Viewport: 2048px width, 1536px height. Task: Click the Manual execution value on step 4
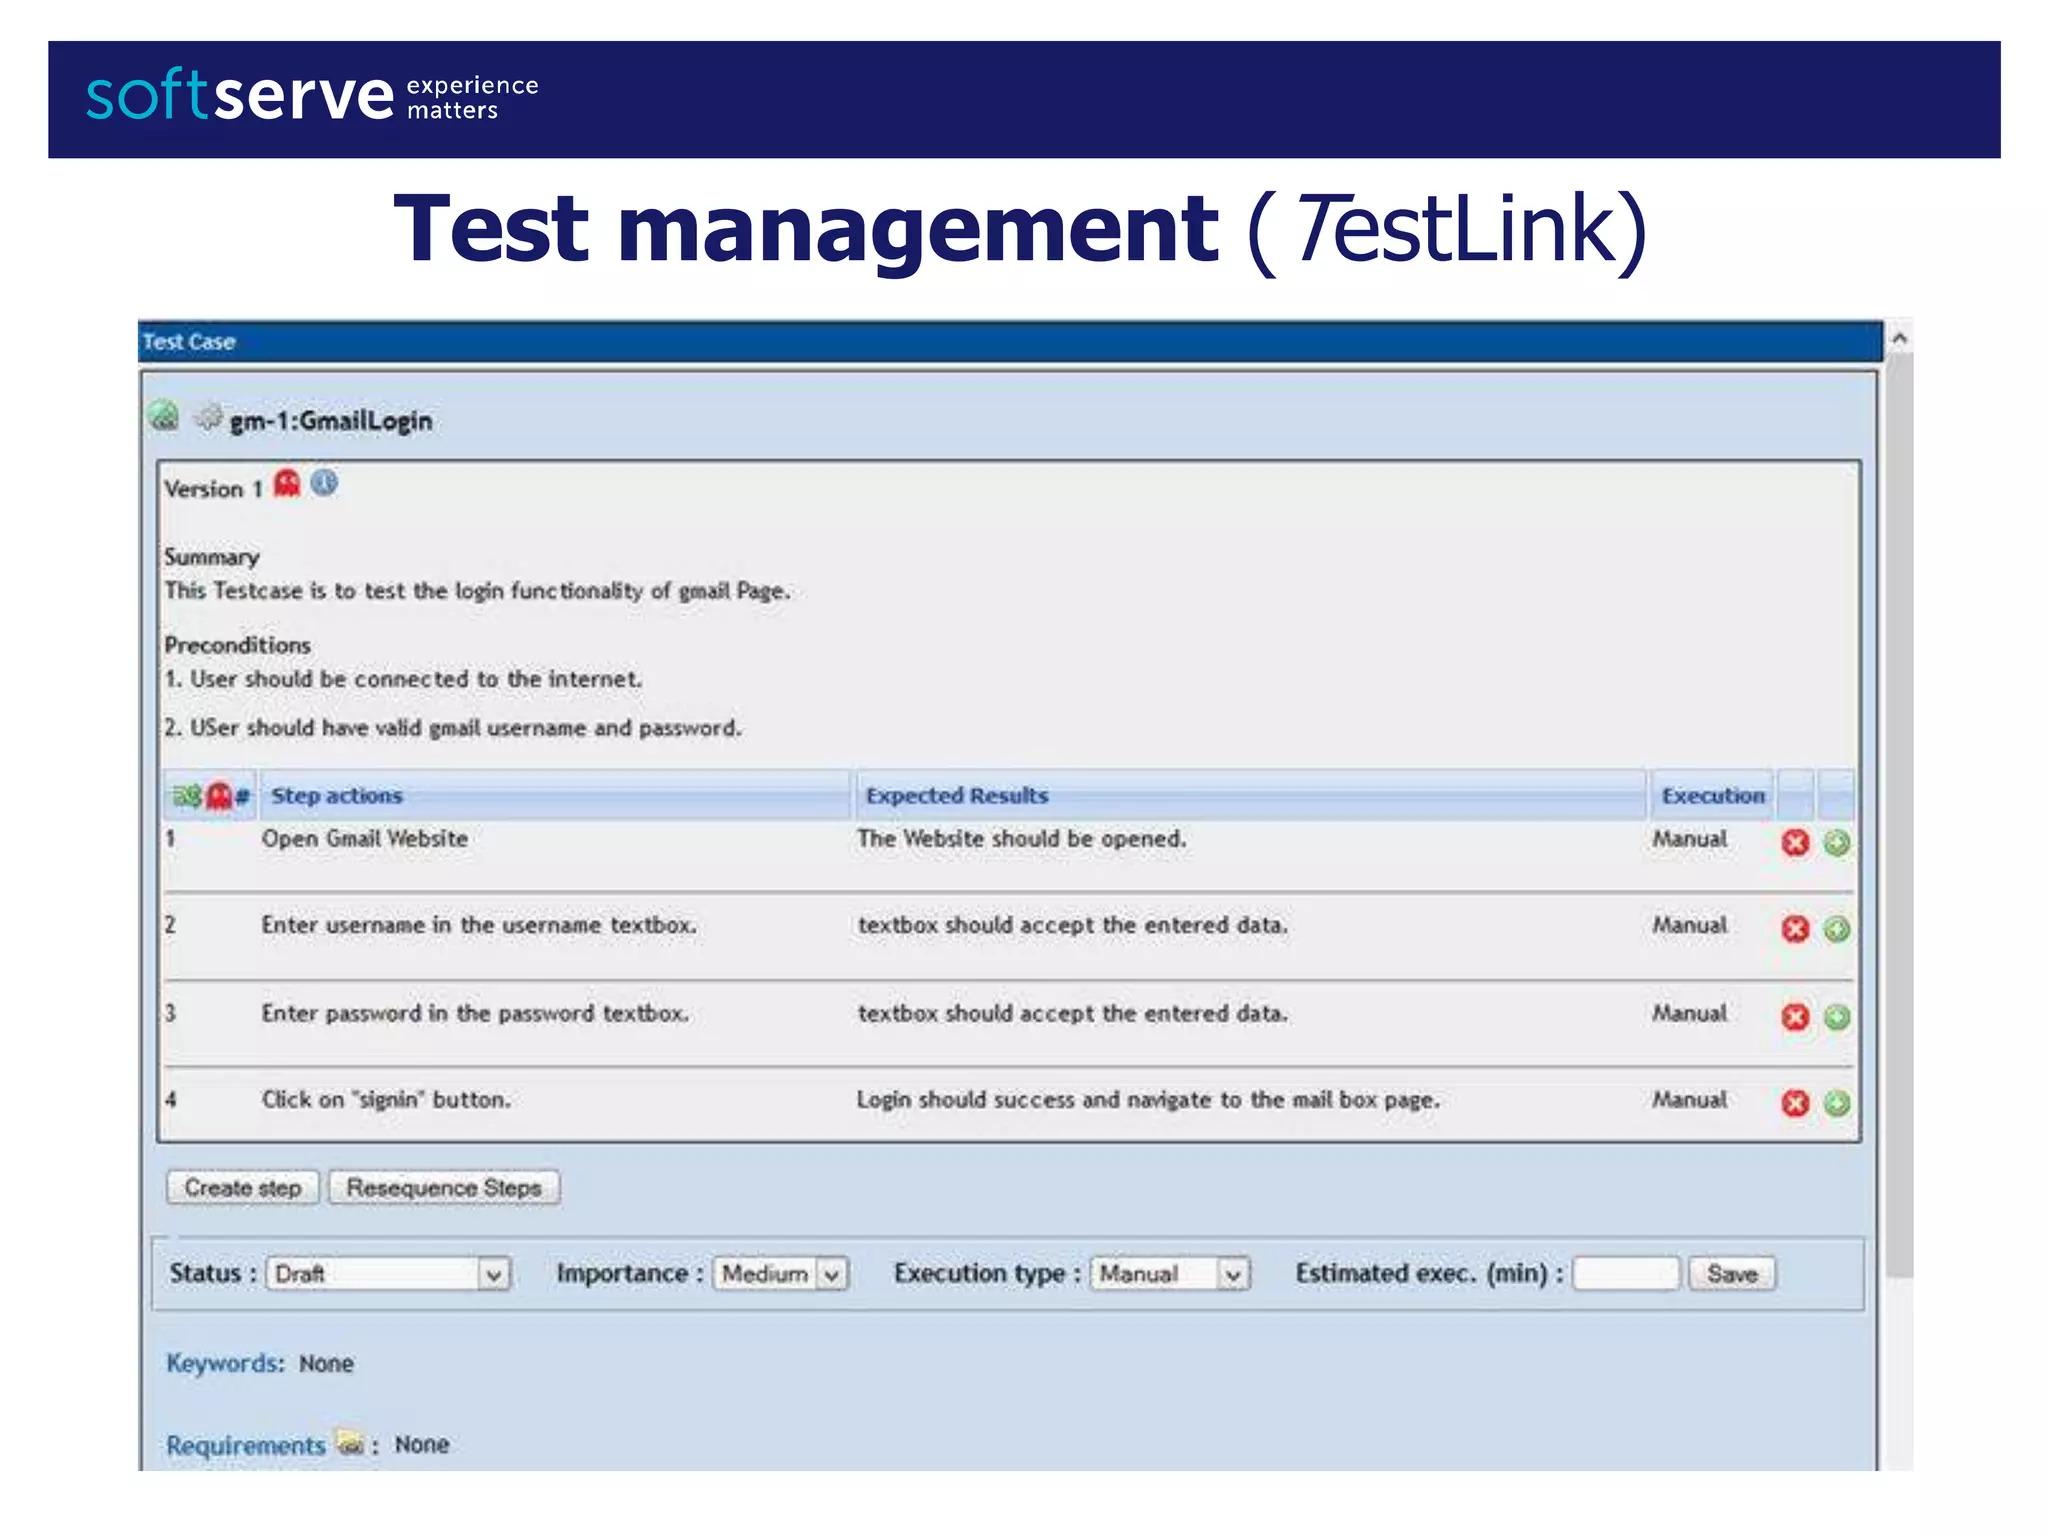1689,1100
